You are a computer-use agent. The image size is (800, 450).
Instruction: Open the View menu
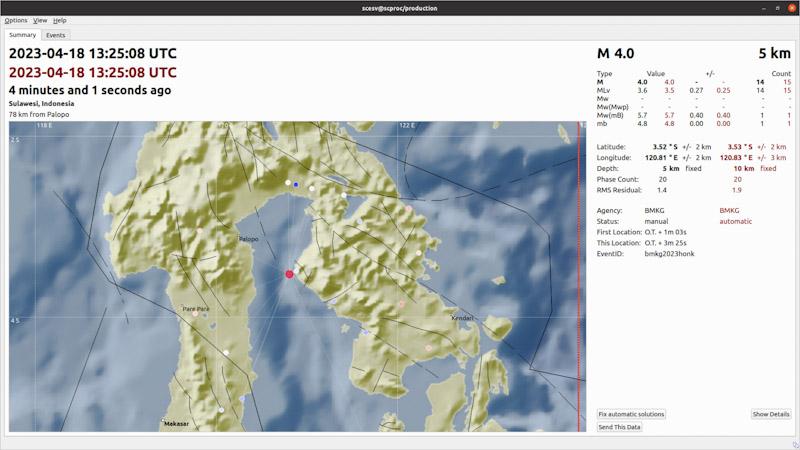pyautogui.click(x=40, y=20)
